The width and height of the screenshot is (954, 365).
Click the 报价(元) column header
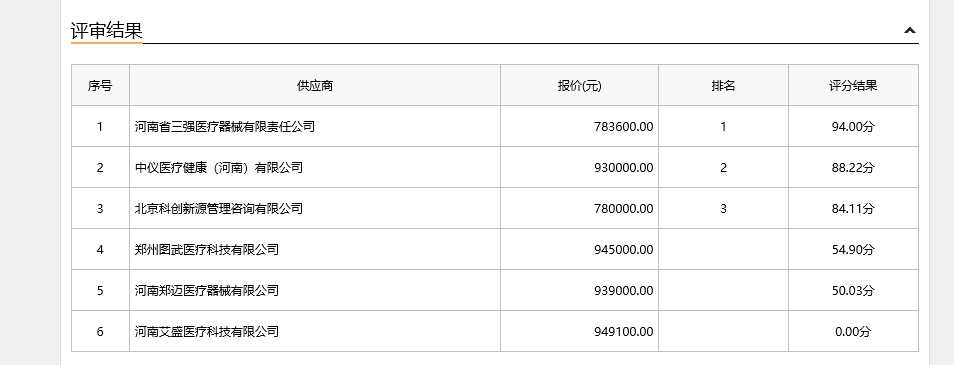click(579, 86)
